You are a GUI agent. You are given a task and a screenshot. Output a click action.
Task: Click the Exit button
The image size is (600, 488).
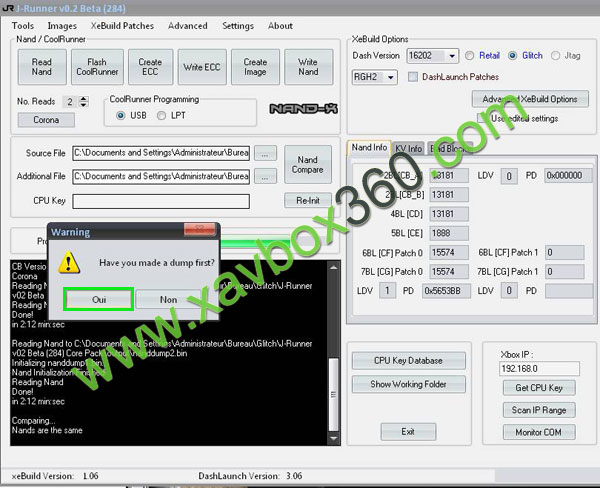(x=408, y=432)
